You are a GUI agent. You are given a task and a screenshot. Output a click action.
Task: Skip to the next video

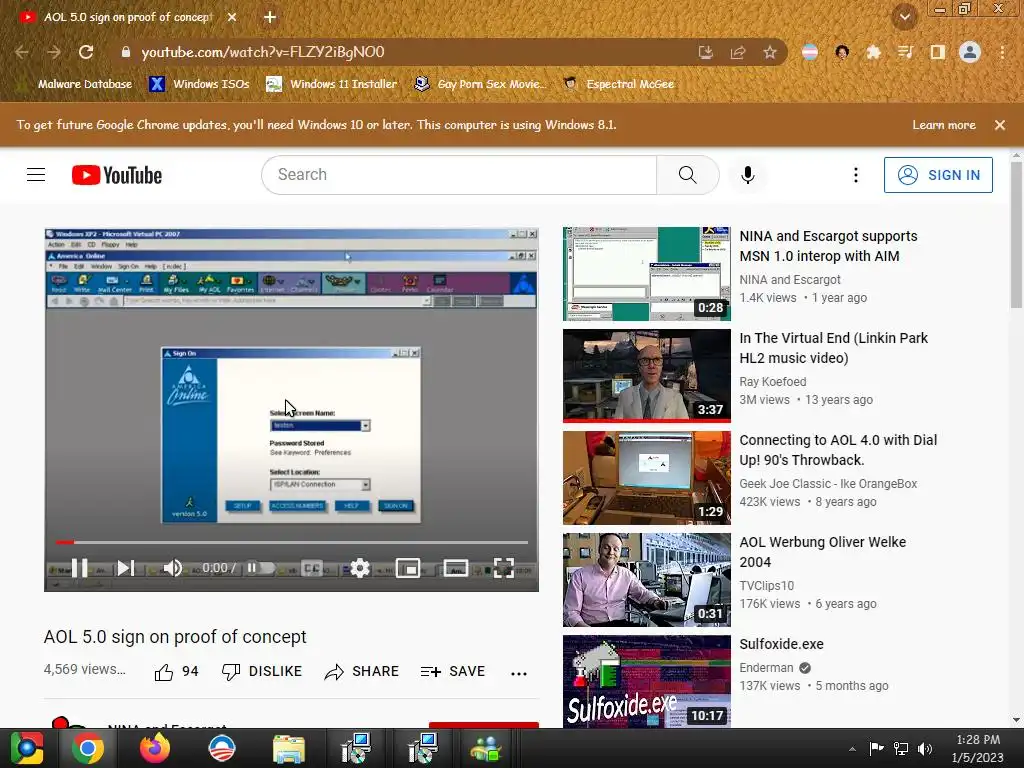125,568
